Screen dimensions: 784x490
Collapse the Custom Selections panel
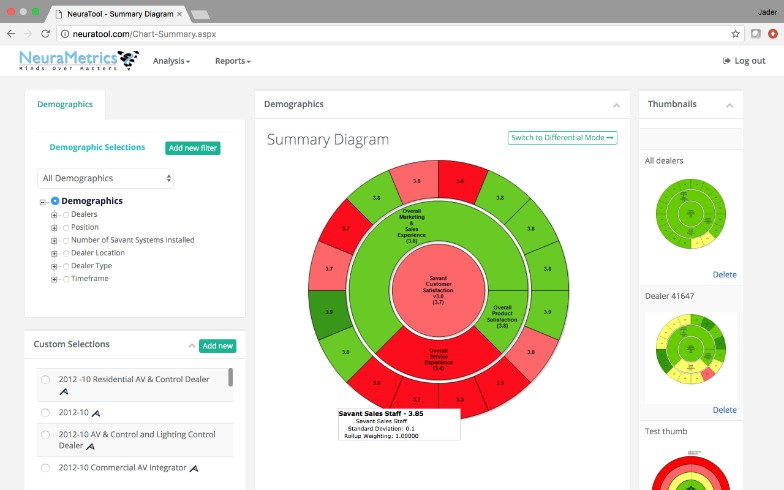(x=192, y=346)
